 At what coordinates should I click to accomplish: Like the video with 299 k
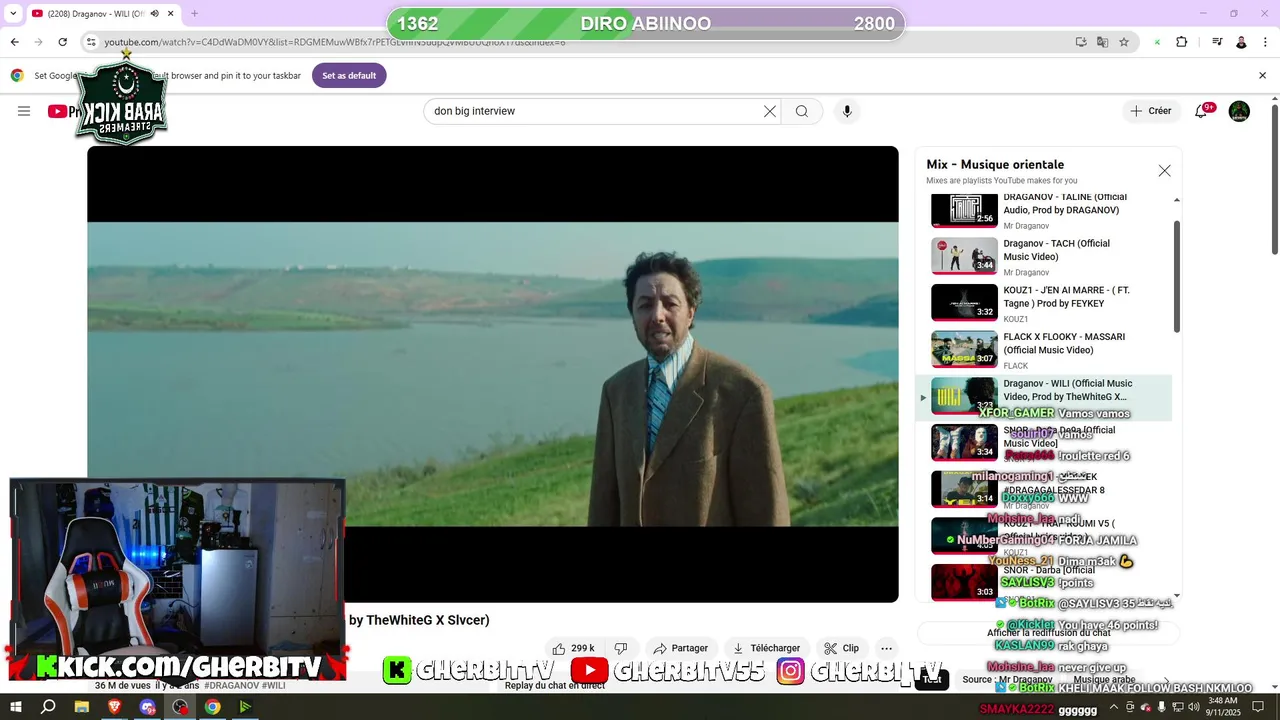574,648
